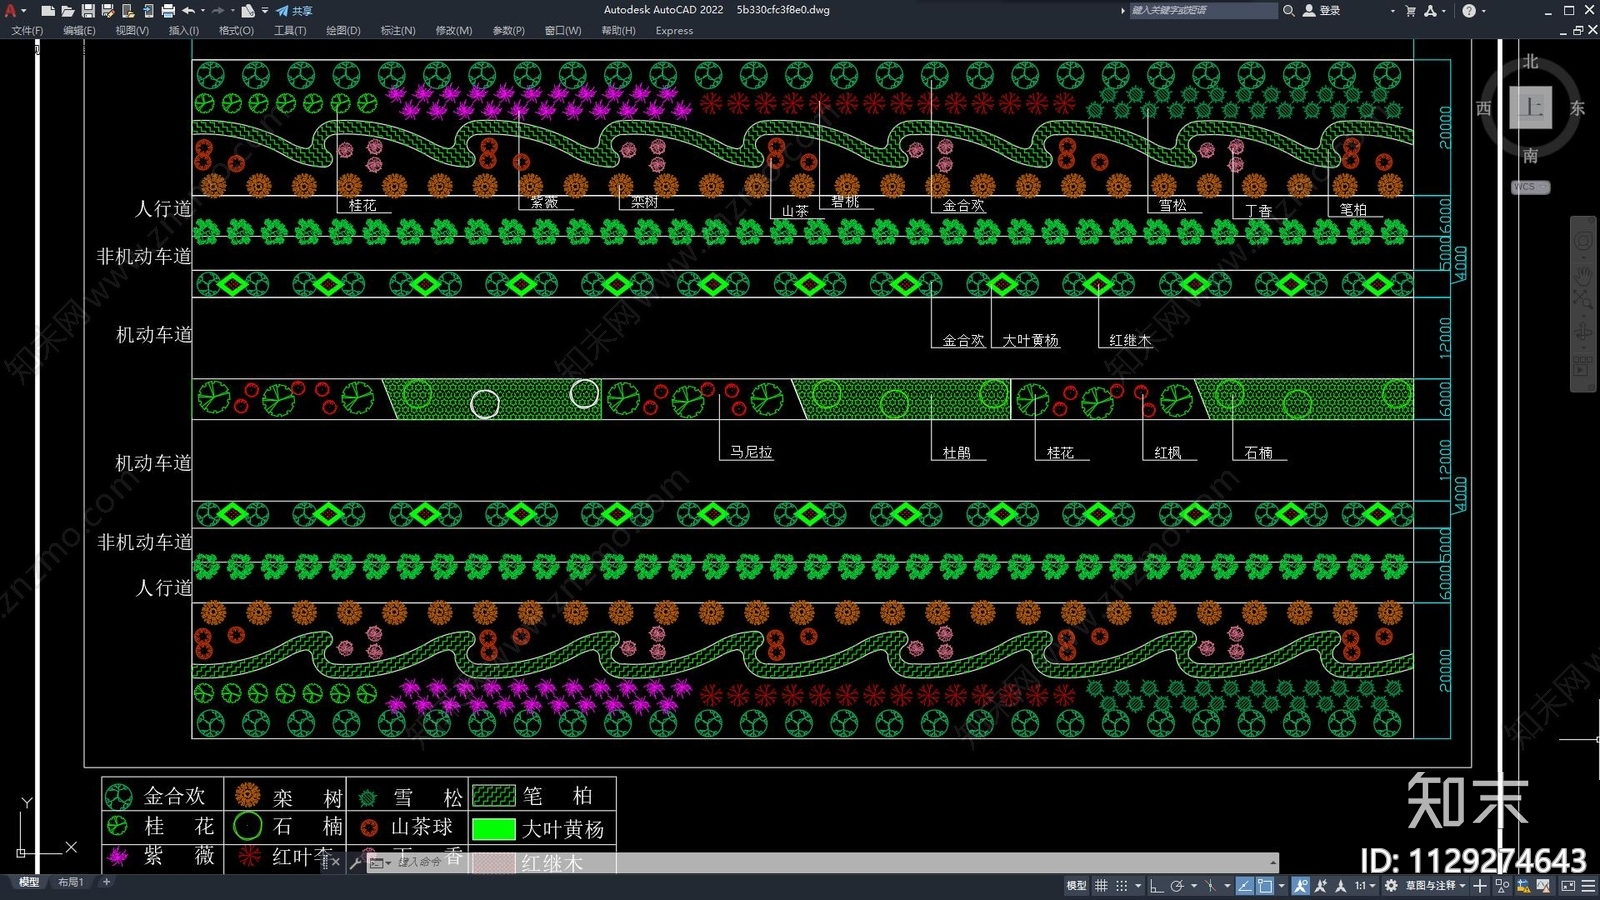This screenshot has height=900, width=1600.
Task: Open the 文件(F) menu
Action: click(x=27, y=31)
